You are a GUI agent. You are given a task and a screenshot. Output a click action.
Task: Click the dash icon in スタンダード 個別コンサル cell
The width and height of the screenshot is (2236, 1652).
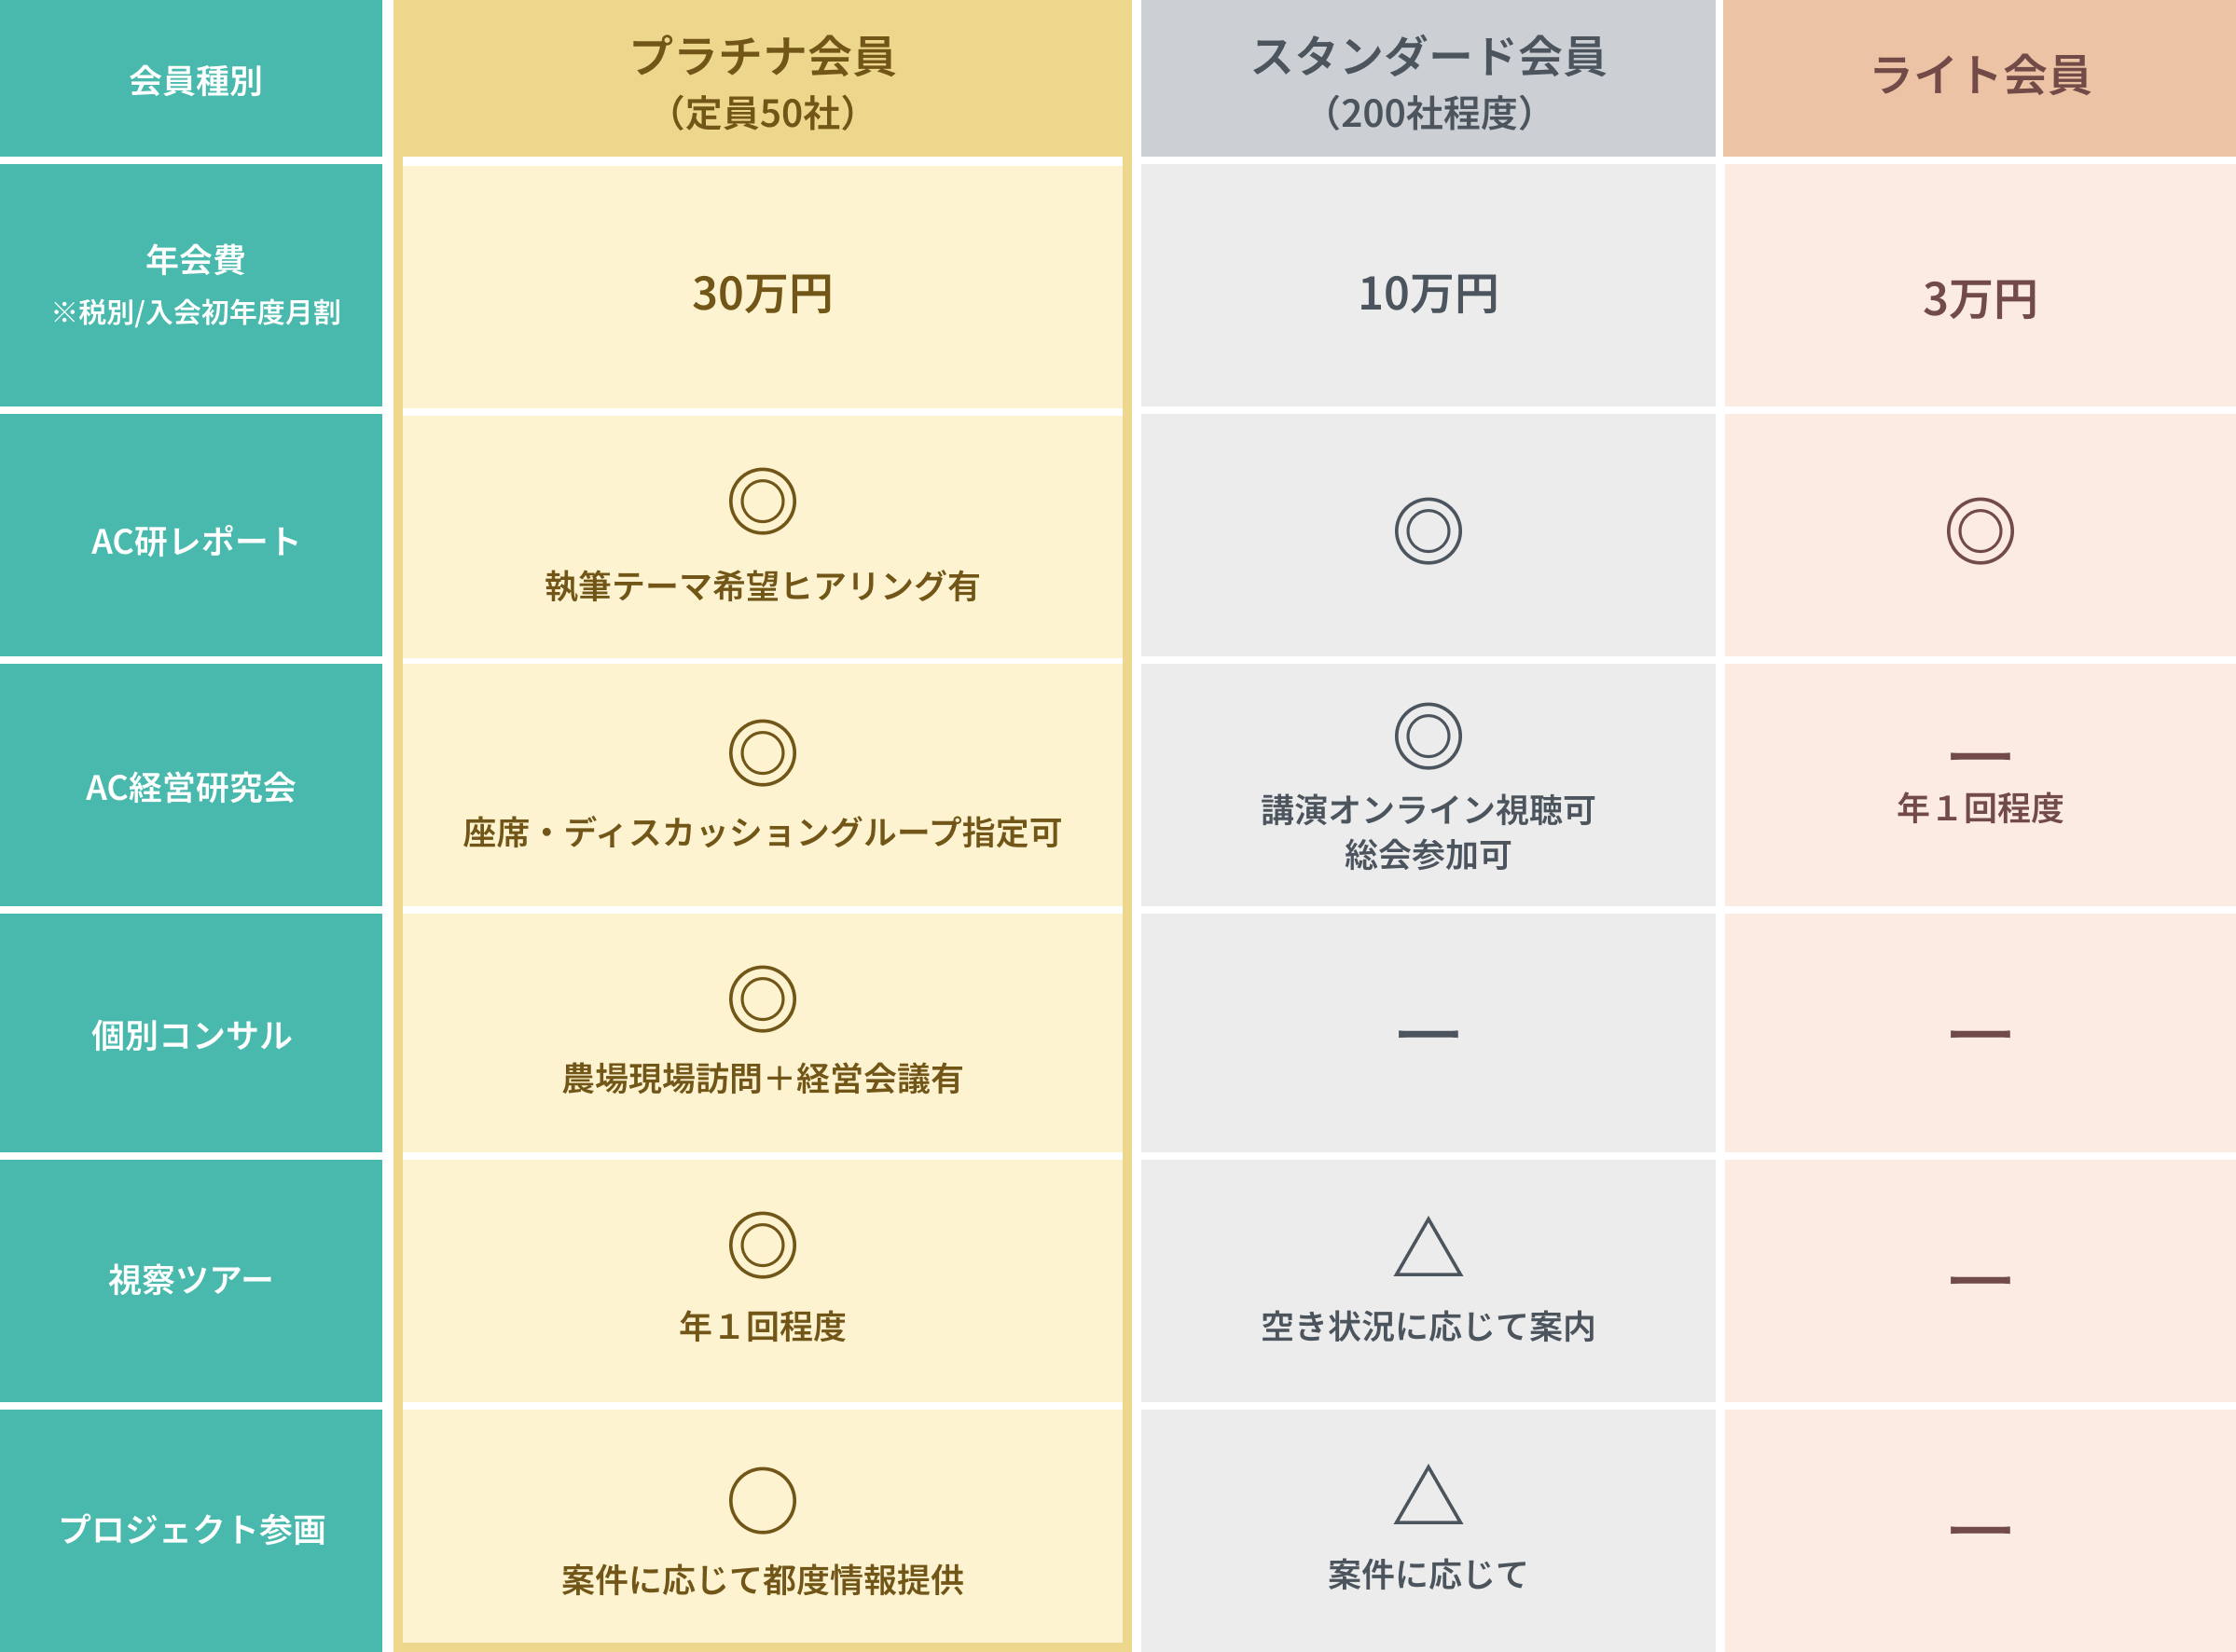[x=1428, y=1034]
